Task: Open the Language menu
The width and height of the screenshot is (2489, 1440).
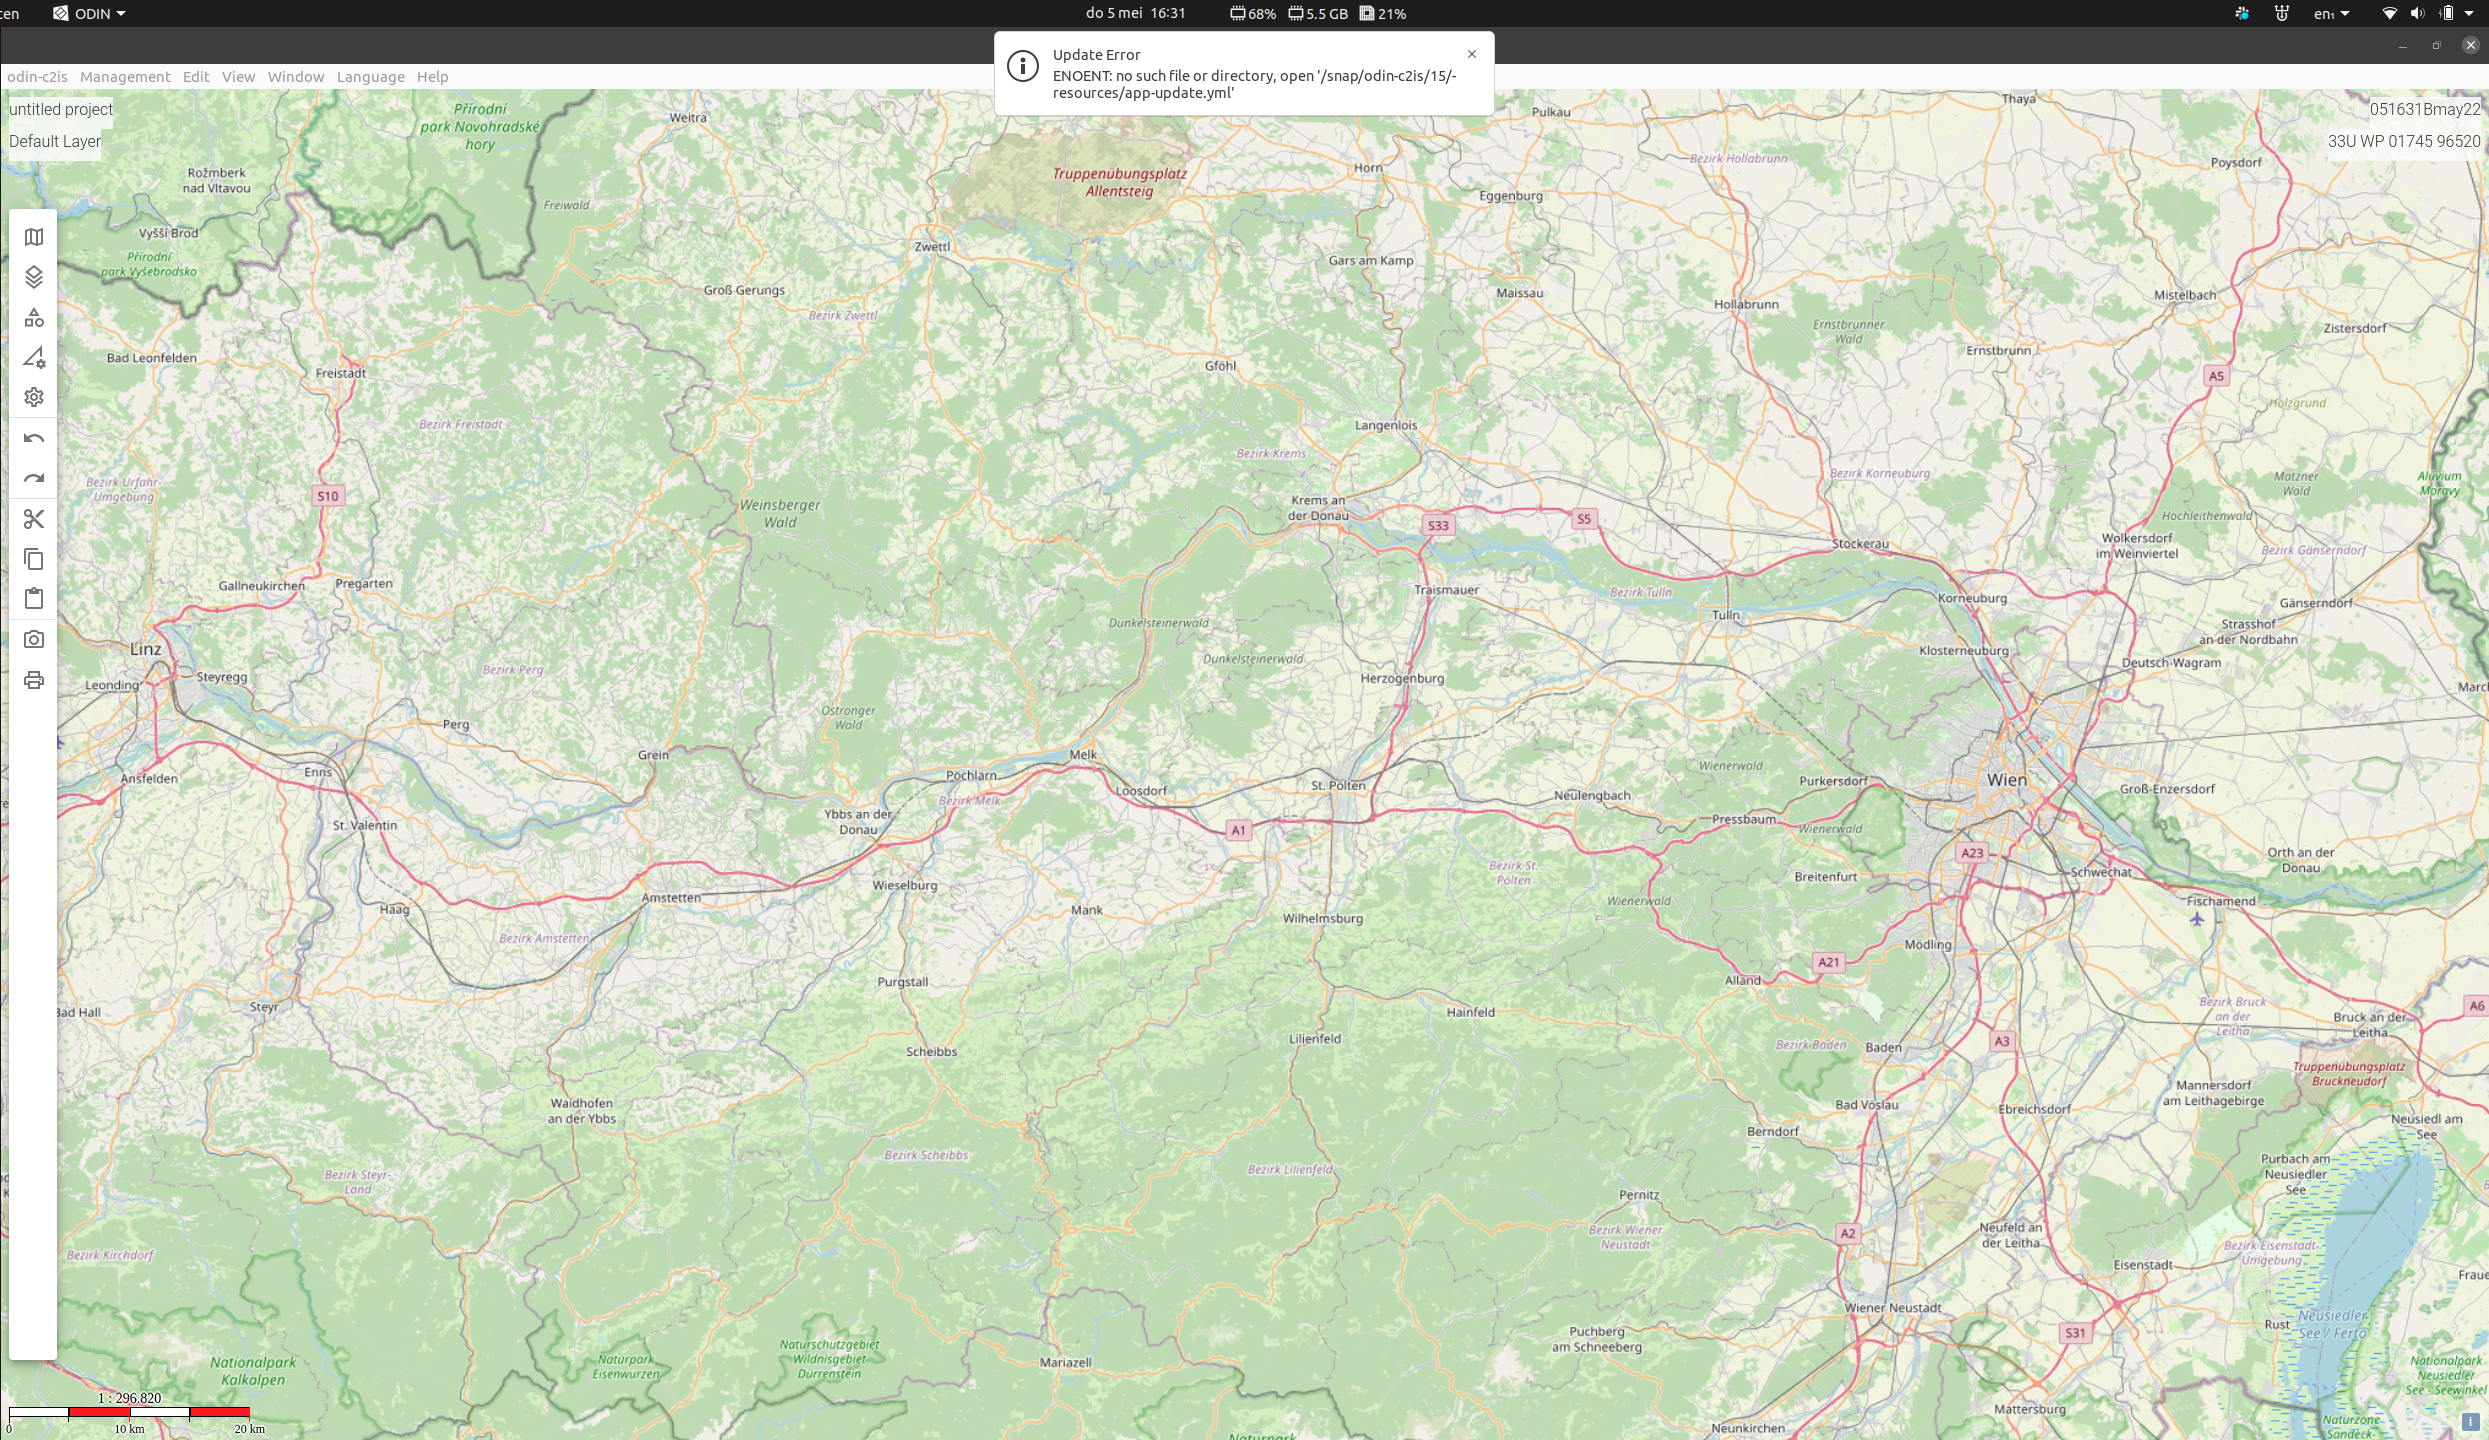Action: point(370,77)
